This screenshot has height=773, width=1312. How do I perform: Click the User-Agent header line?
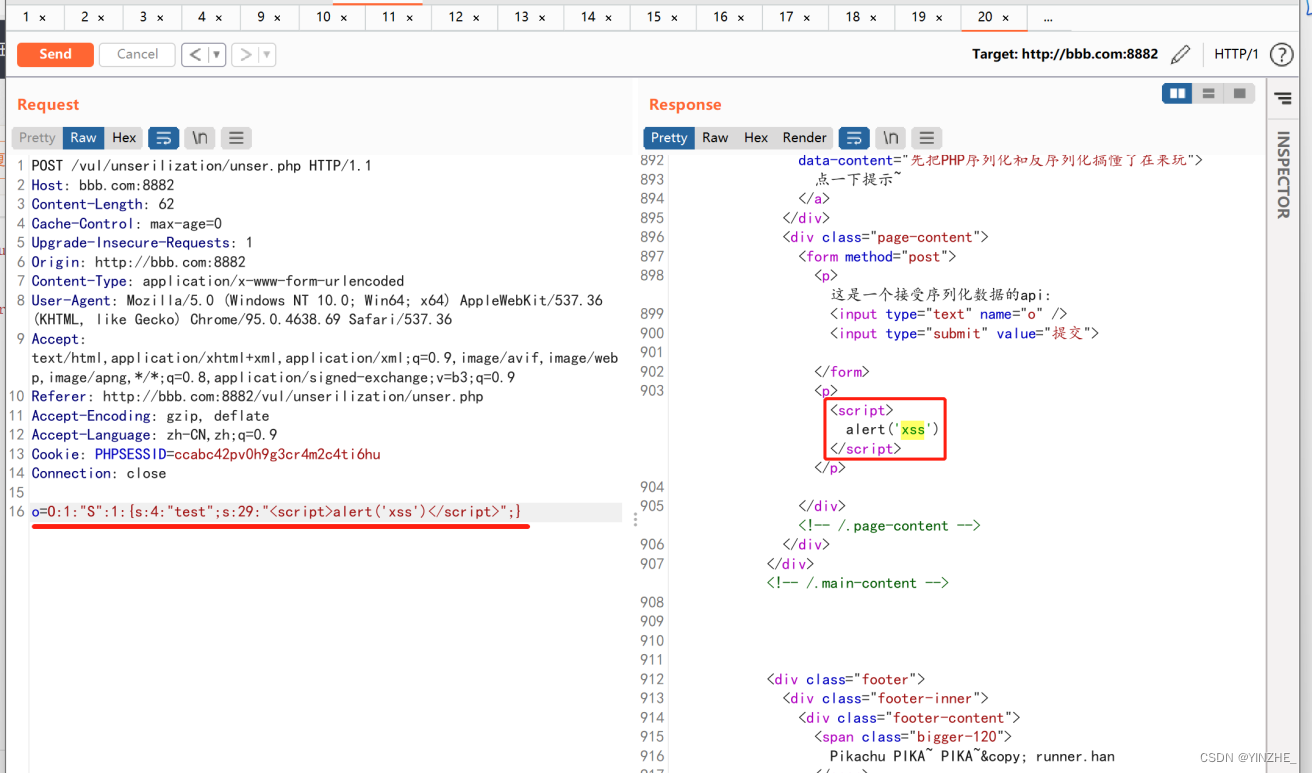pyautogui.click(x=317, y=310)
